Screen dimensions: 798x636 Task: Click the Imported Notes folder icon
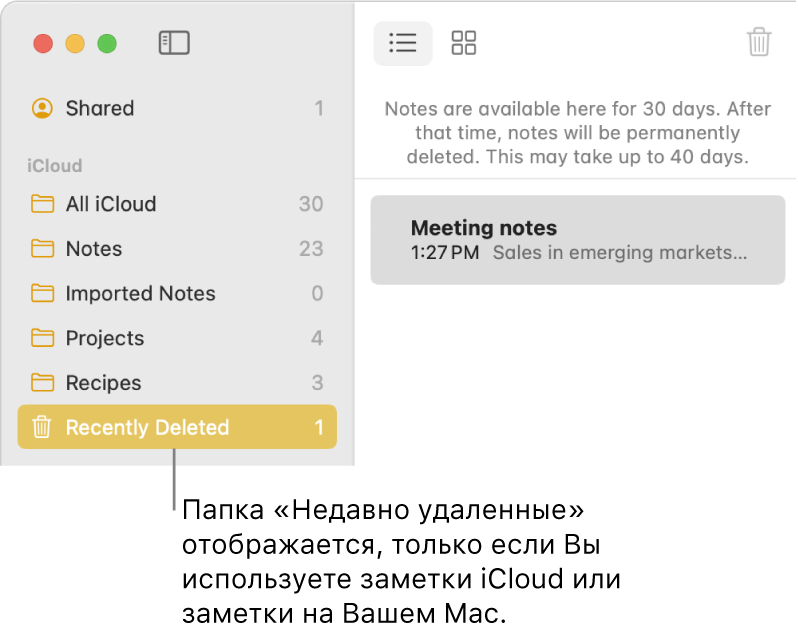click(x=42, y=294)
